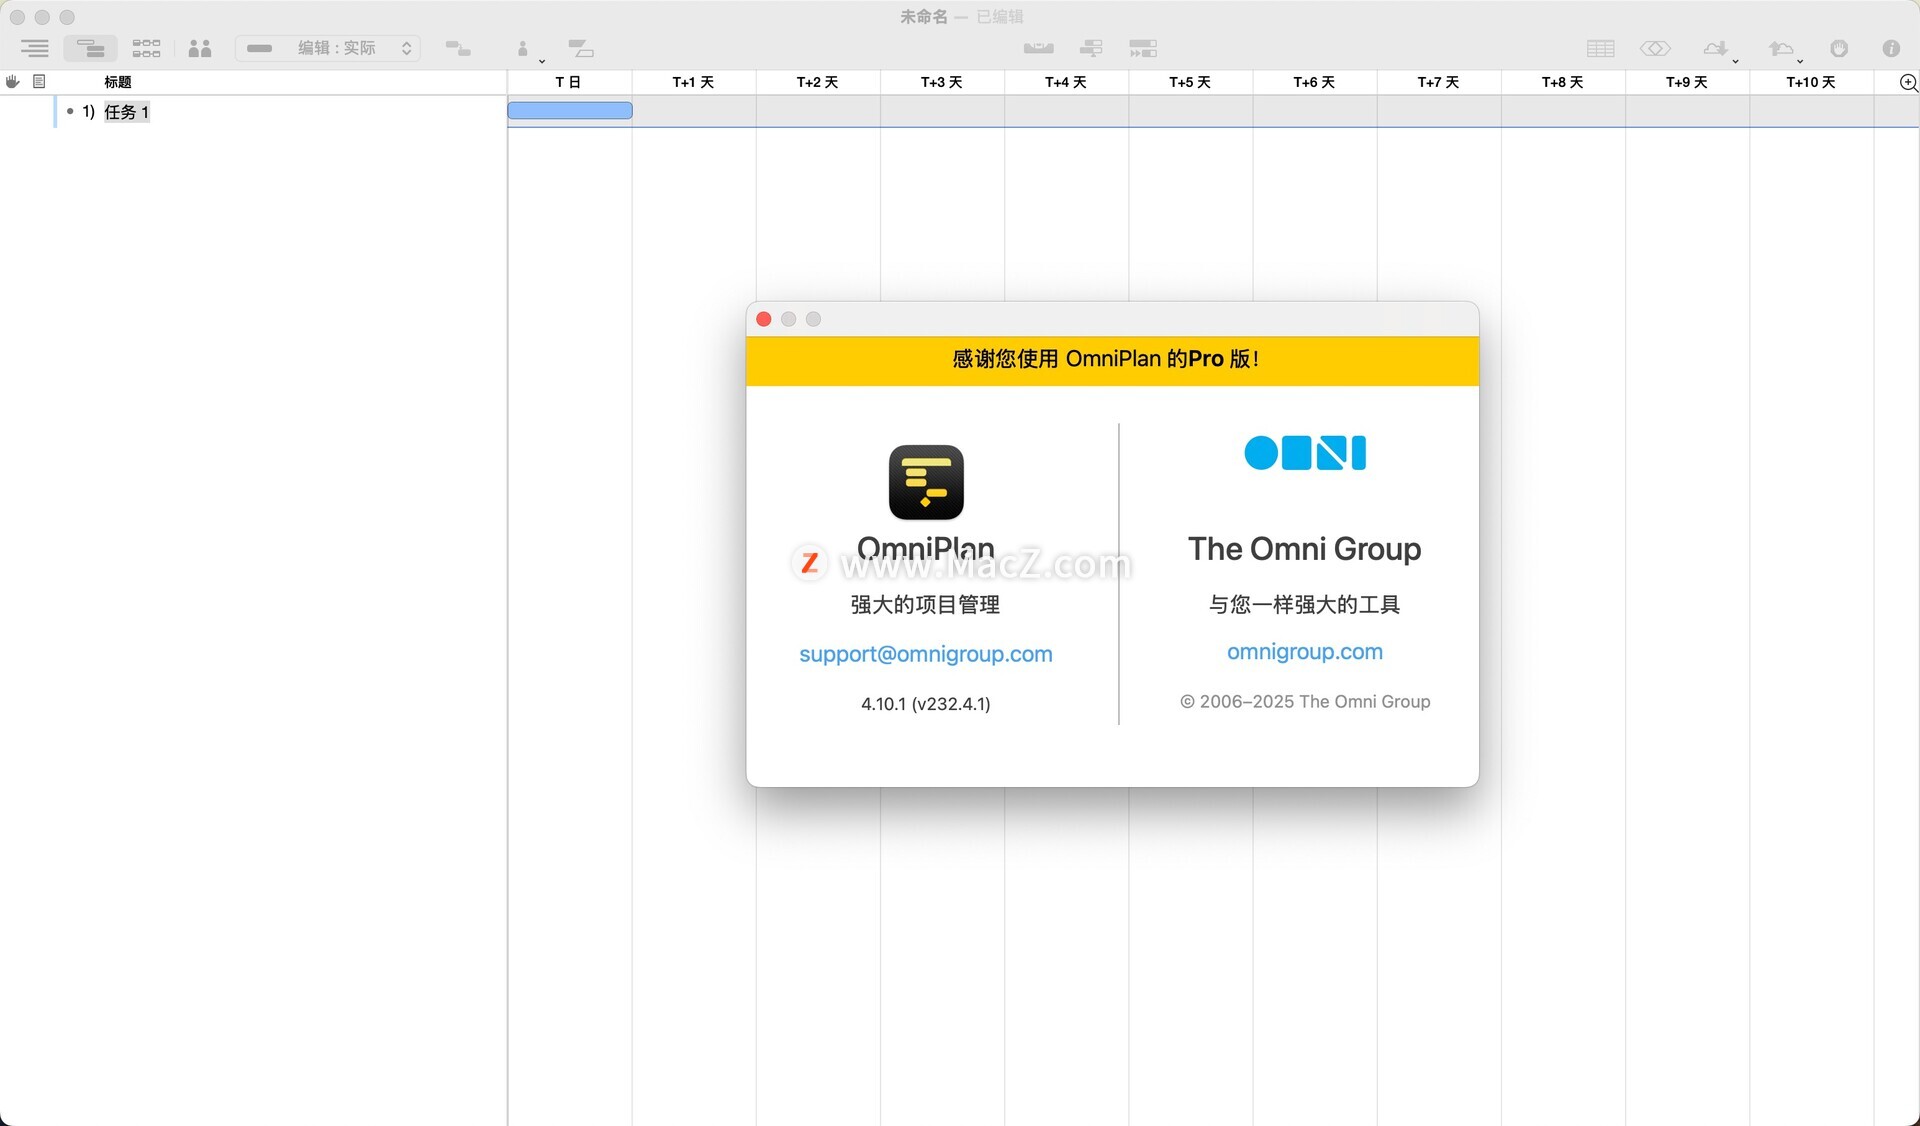This screenshot has height=1126, width=1920.
Task: Click the reschedule catch-up toolbar icon
Action: coord(1143,48)
